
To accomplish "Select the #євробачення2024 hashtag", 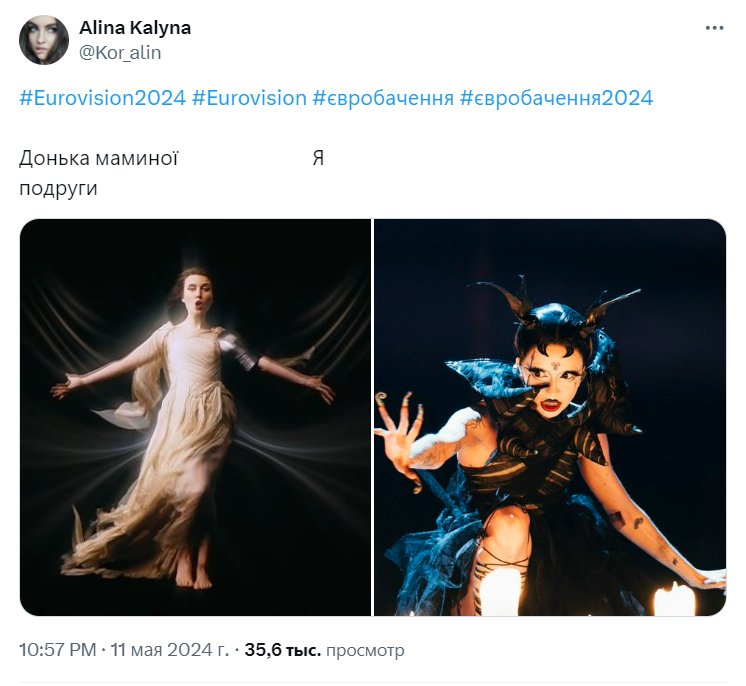I will coord(556,98).
